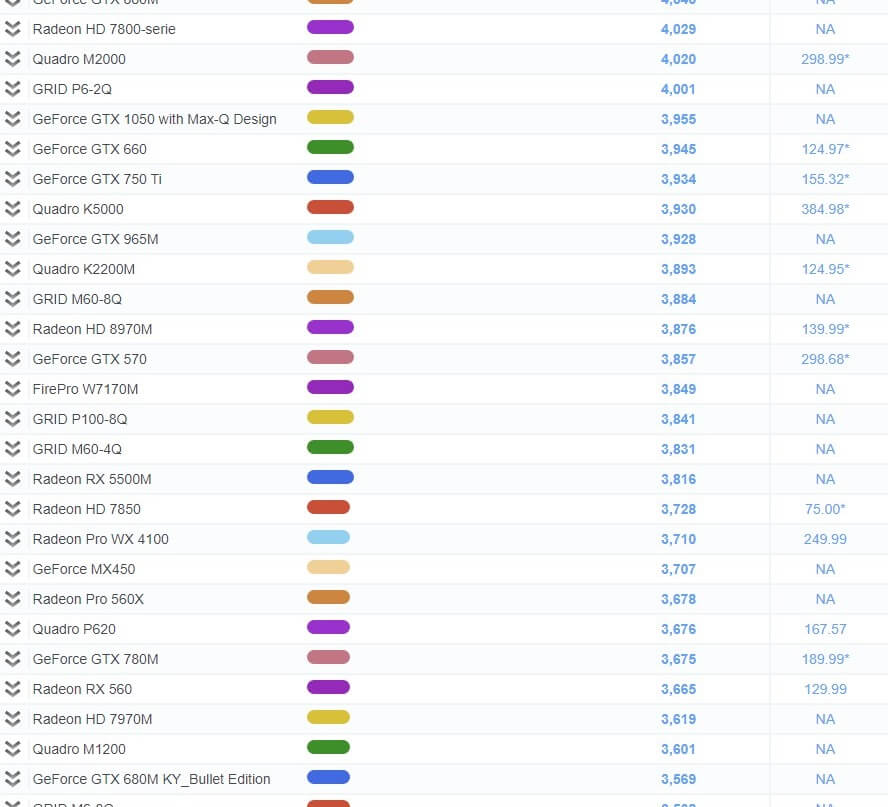Screen dimensions: 888x807
Task: Click score 3,728 for Radeon HD 7850
Action: point(678,509)
